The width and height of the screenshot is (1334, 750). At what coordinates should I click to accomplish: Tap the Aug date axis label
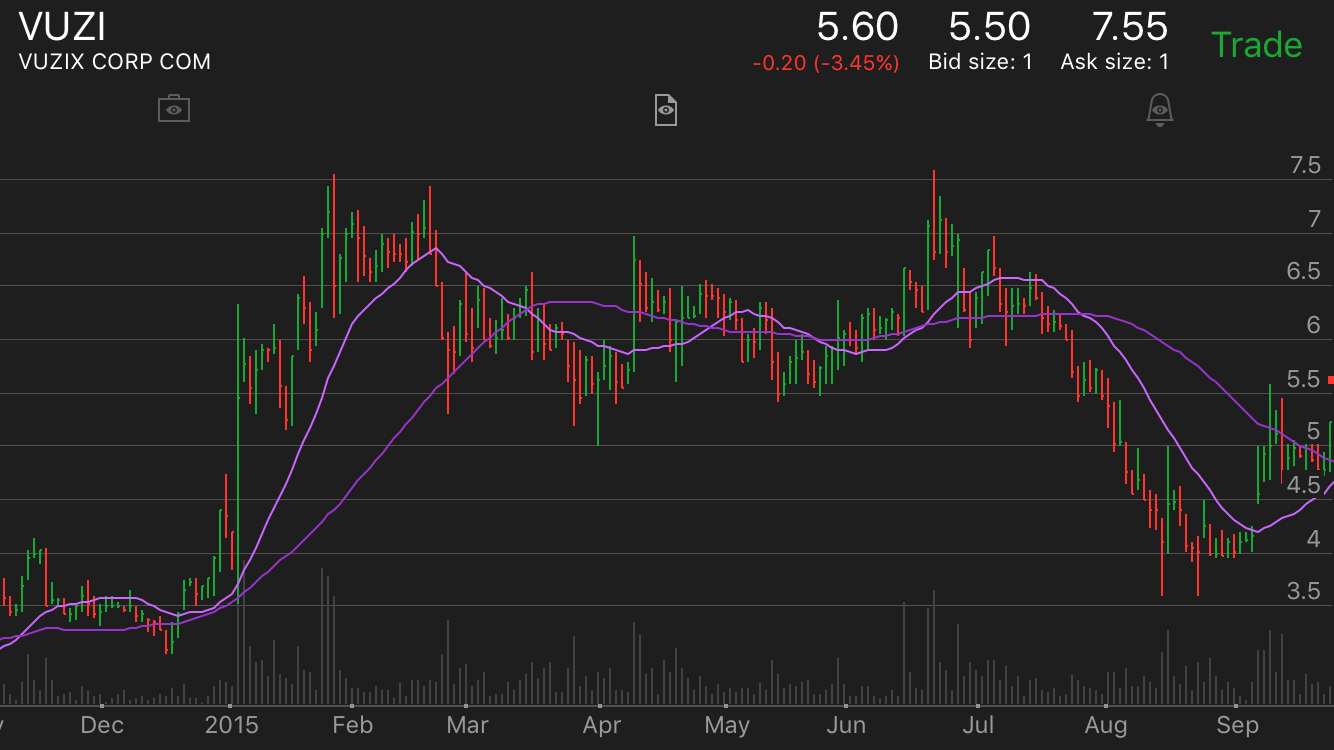point(1106,725)
